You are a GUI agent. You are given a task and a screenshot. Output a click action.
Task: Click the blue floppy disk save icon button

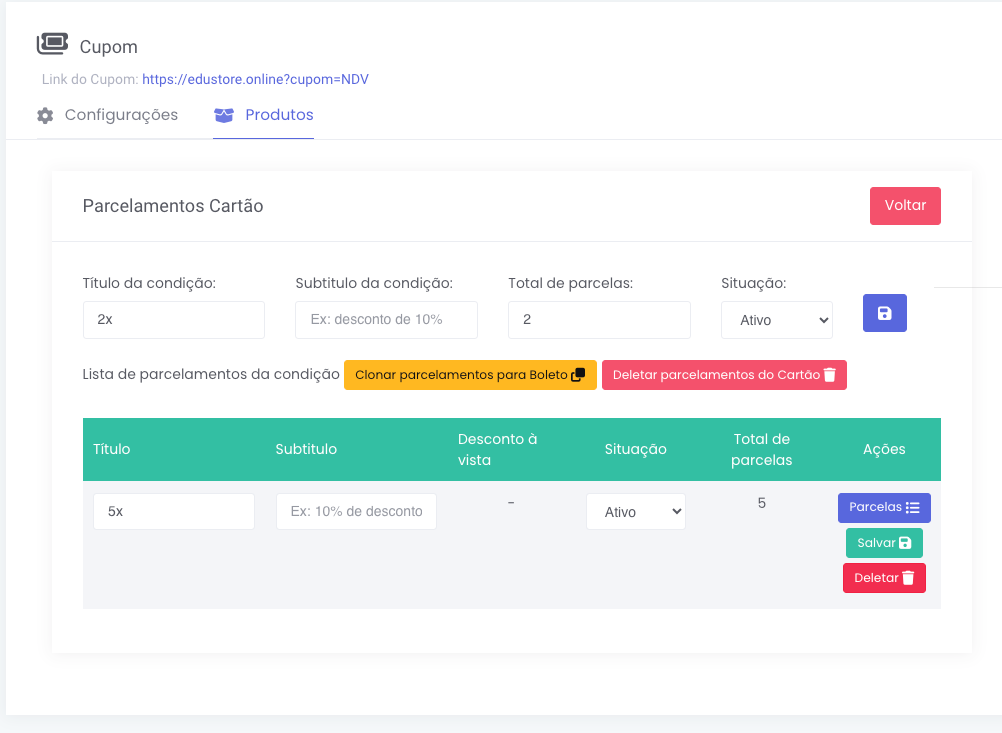click(884, 313)
